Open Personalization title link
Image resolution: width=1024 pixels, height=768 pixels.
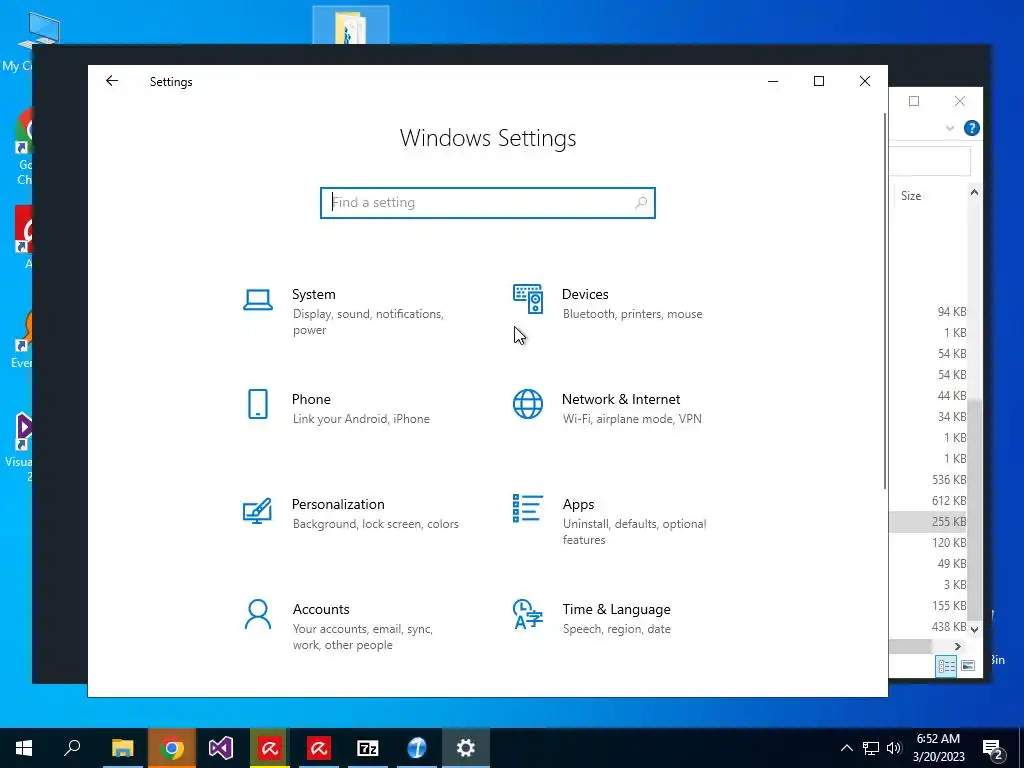[x=338, y=504]
